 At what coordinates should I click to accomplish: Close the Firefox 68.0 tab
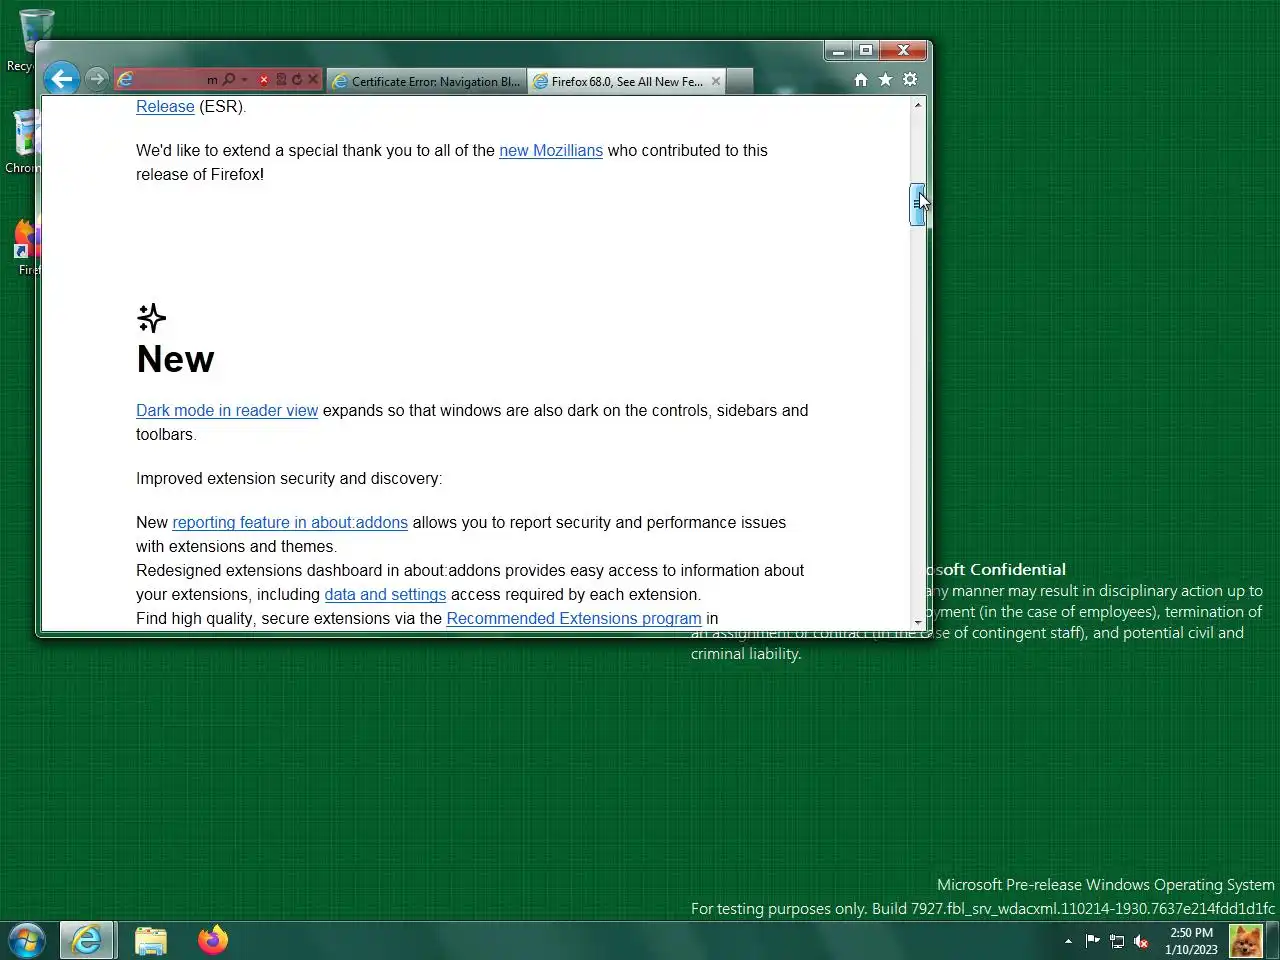point(716,81)
